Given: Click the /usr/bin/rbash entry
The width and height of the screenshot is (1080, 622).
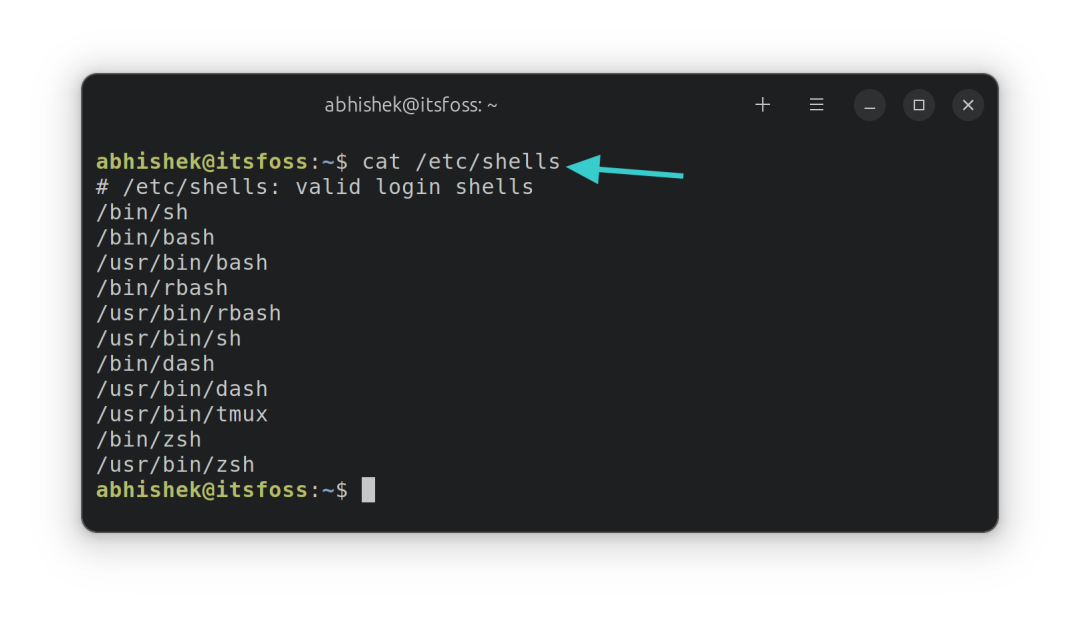Looking at the screenshot, I should pos(188,313).
